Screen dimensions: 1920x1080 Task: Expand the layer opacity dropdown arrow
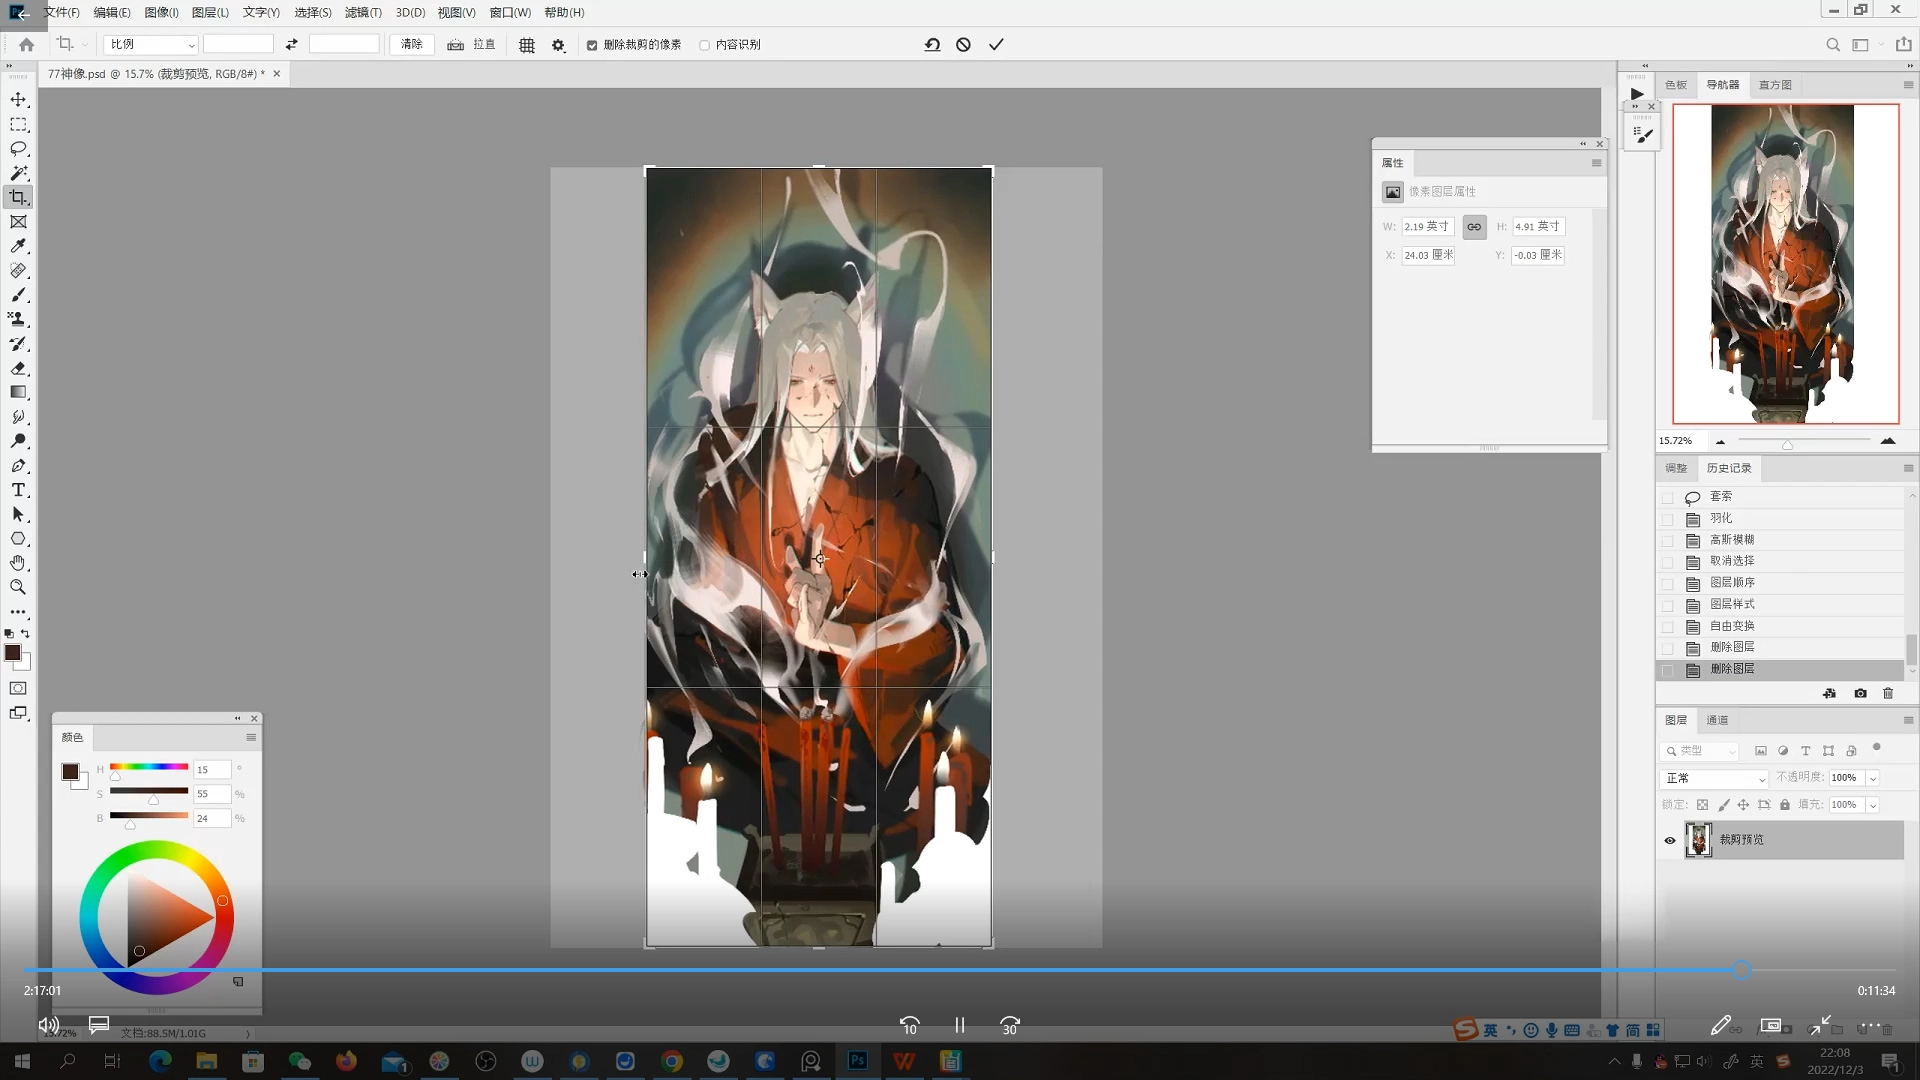1873,778
